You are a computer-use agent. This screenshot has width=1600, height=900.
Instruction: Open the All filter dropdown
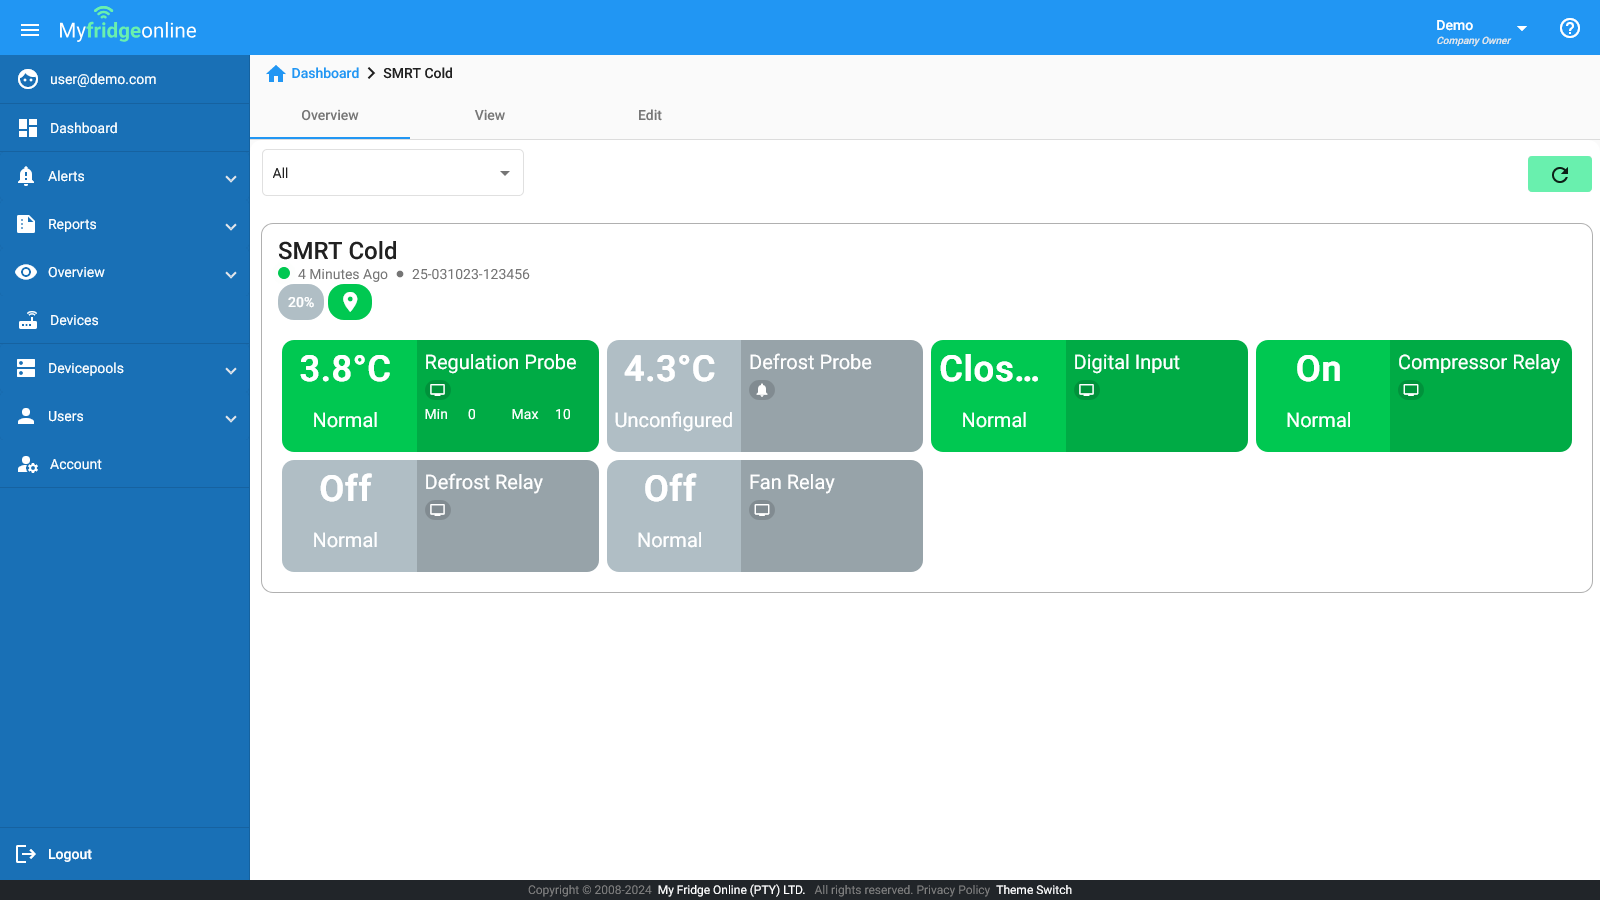[x=393, y=173]
